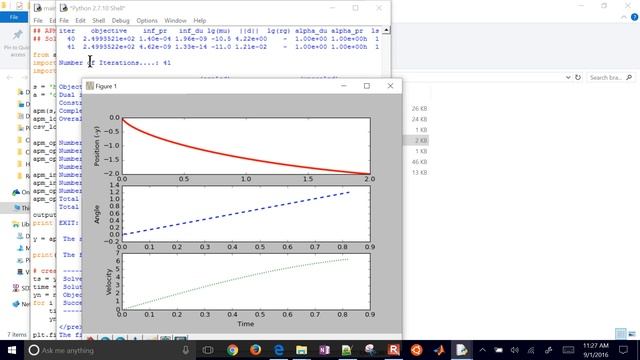Refresh the Explorer folder view

pos(578,77)
